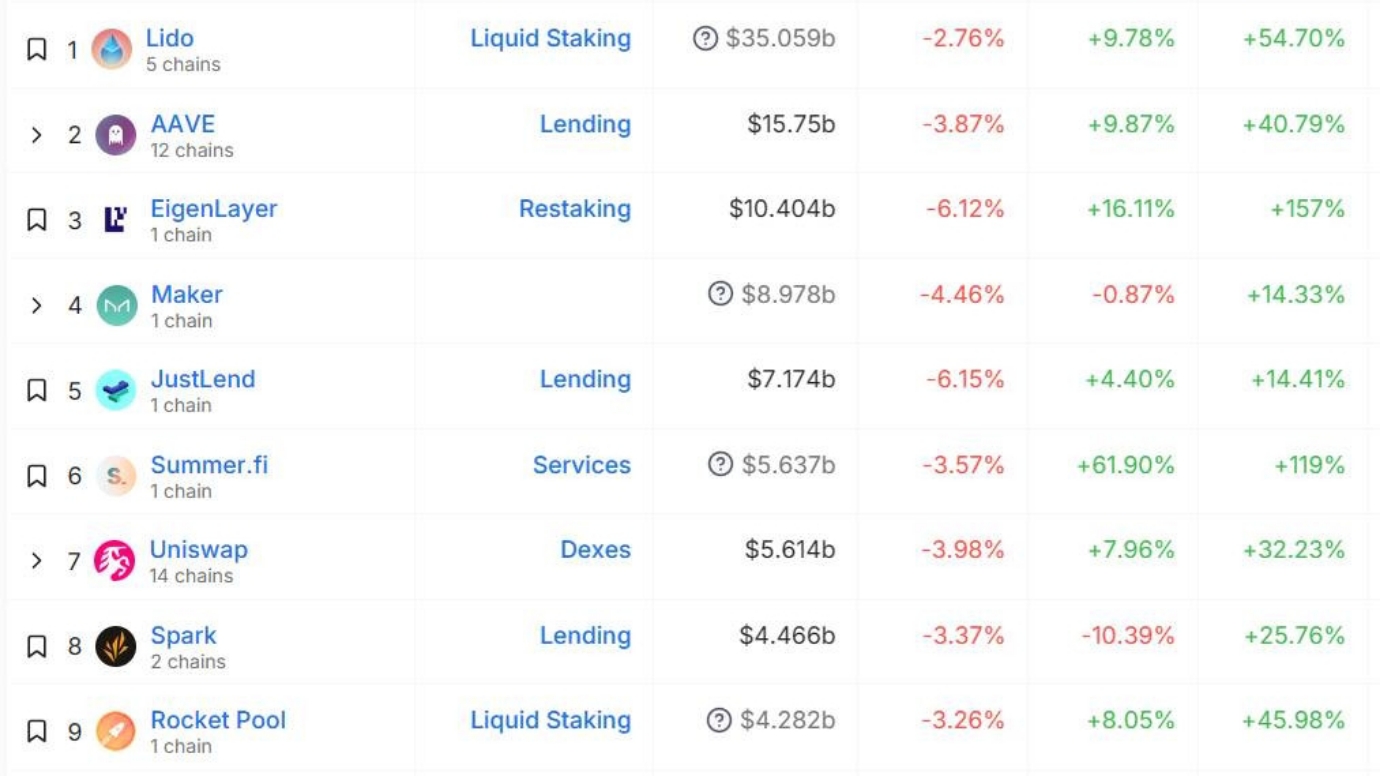
Task: Expand the Maker sub-protocols chevron
Action: (x=37, y=306)
